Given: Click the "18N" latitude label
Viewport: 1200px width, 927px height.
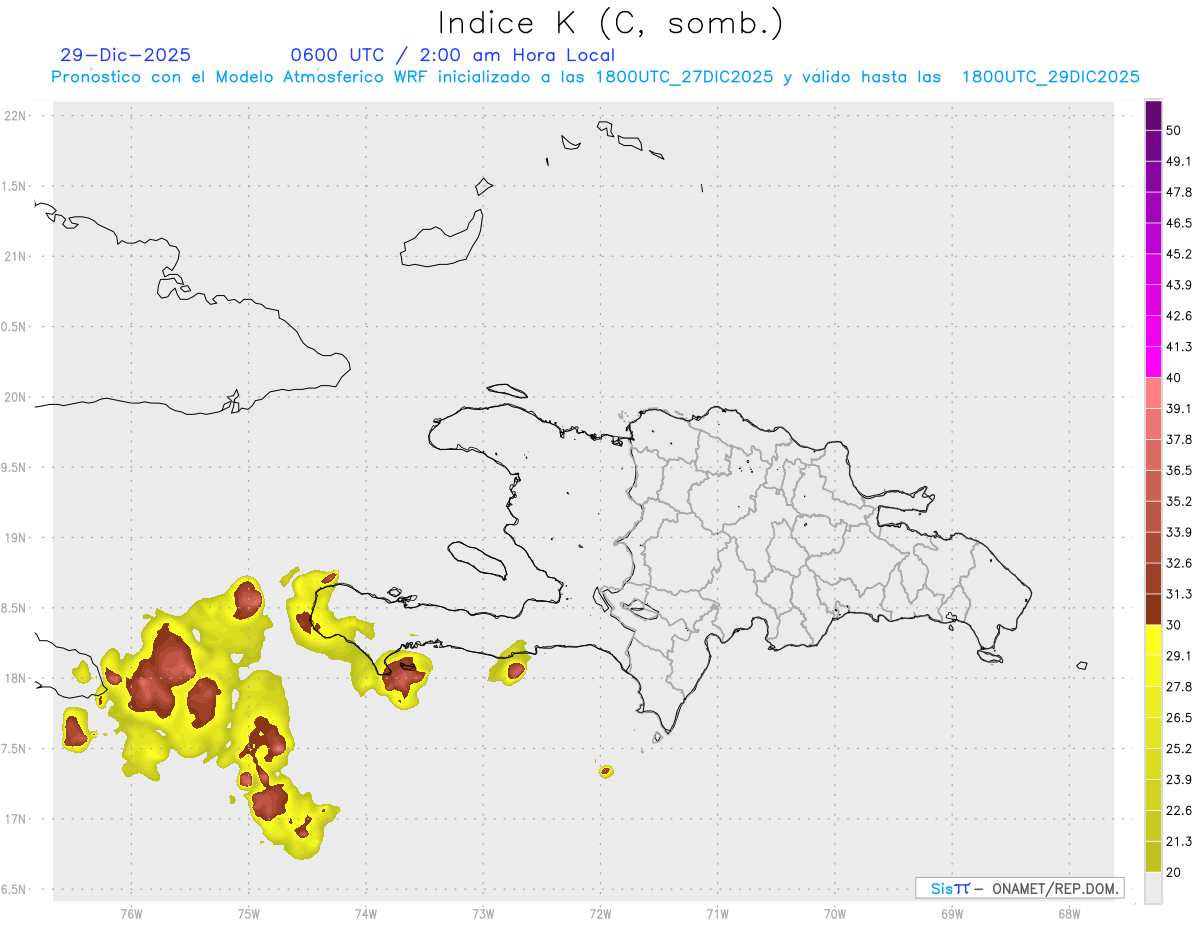Looking at the screenshot, I should coord(17,678).
